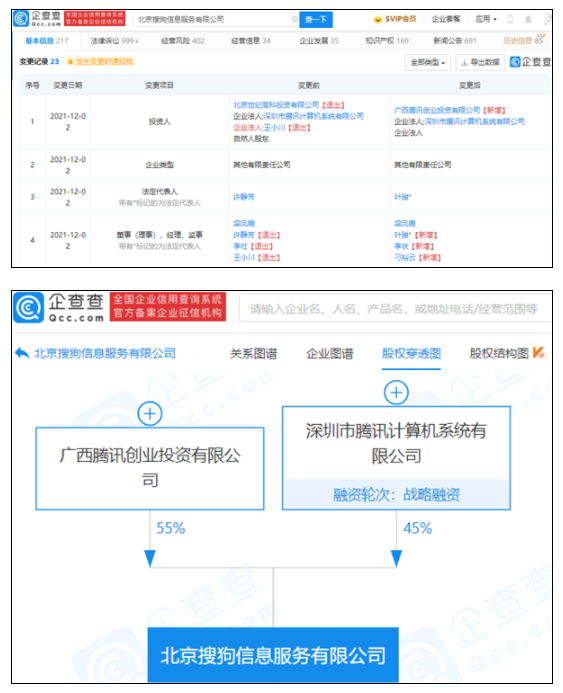Viewport: 563px width, 693px height.
Task: Open notifications via the bell icon
Action: pyautogui.click(x=528, y=19)
